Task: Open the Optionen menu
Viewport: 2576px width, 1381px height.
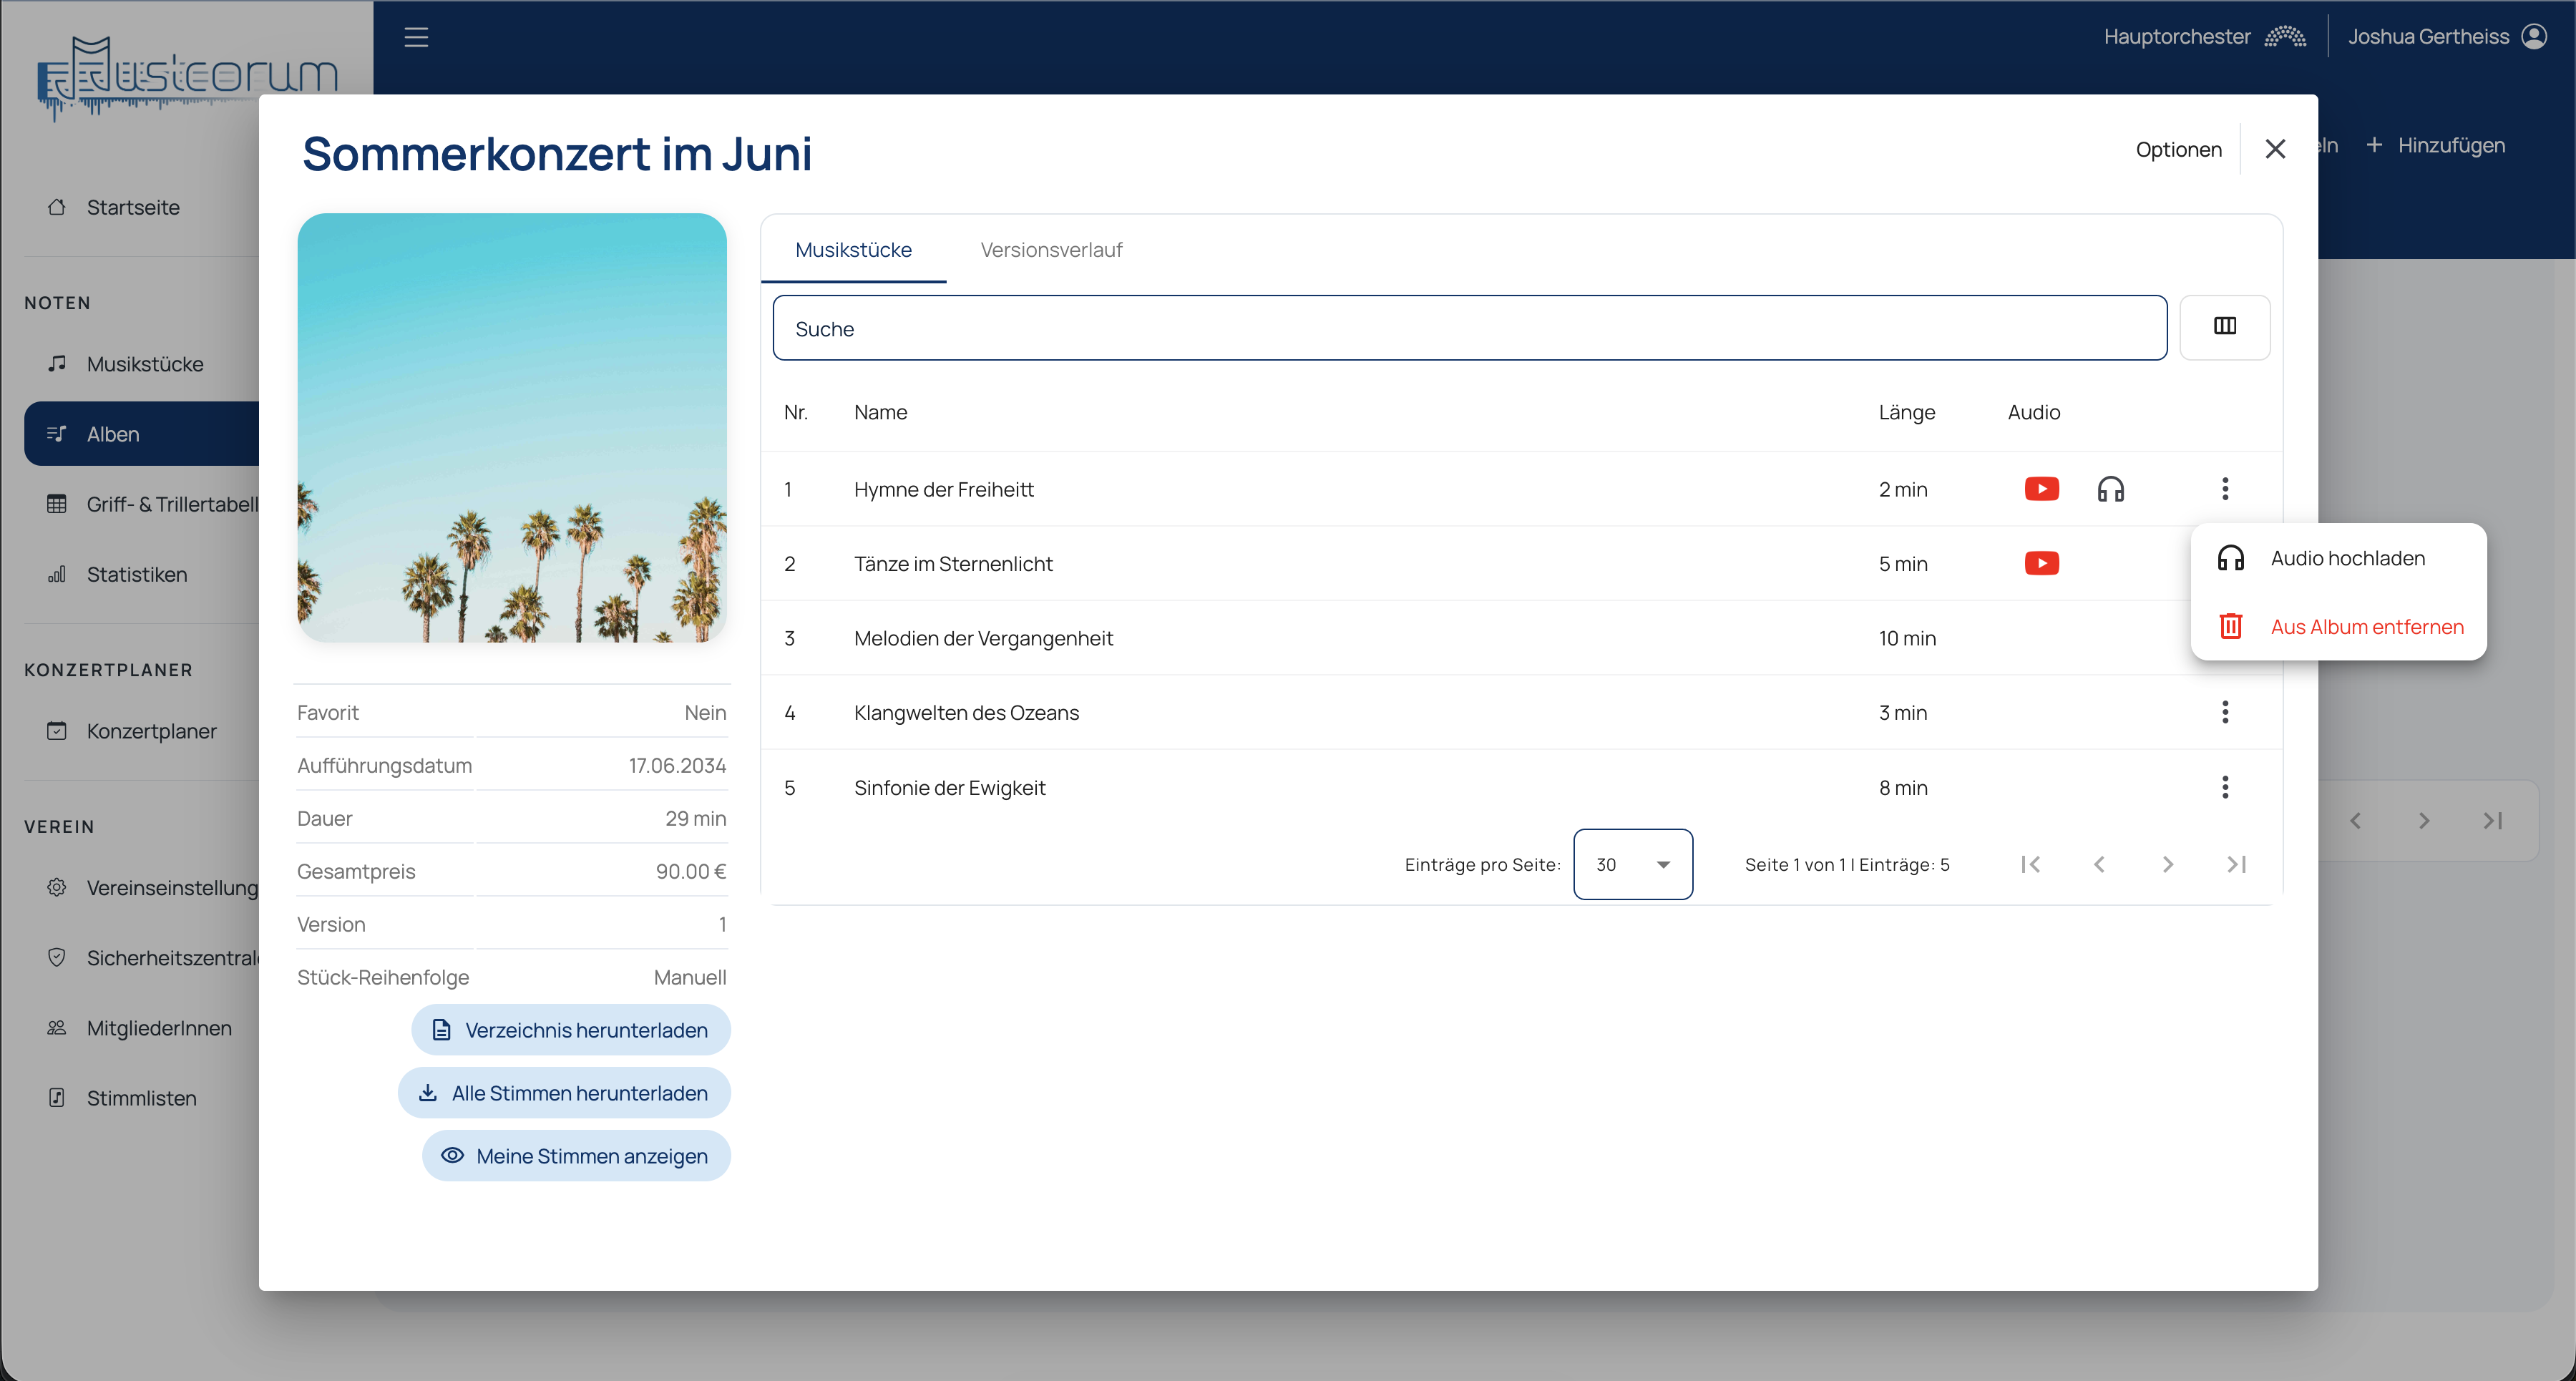Action: coord(2178,149)
